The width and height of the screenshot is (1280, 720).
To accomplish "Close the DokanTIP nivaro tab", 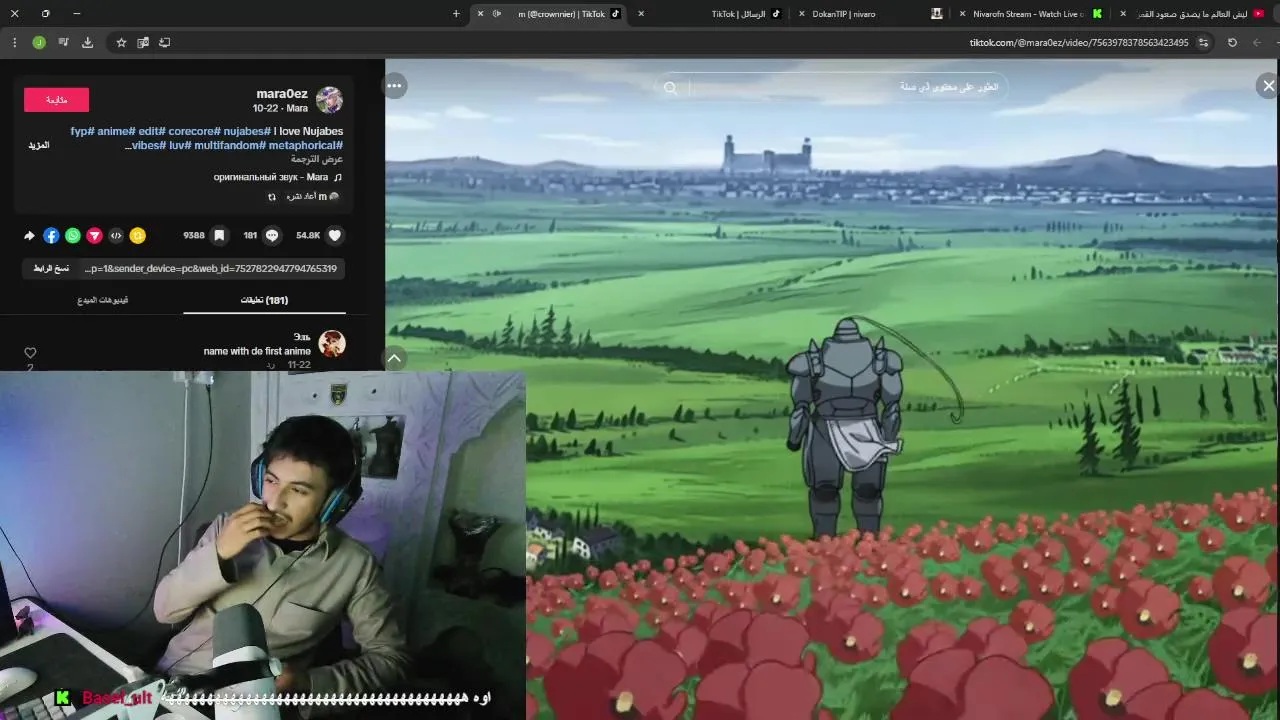I will point(802,14).
